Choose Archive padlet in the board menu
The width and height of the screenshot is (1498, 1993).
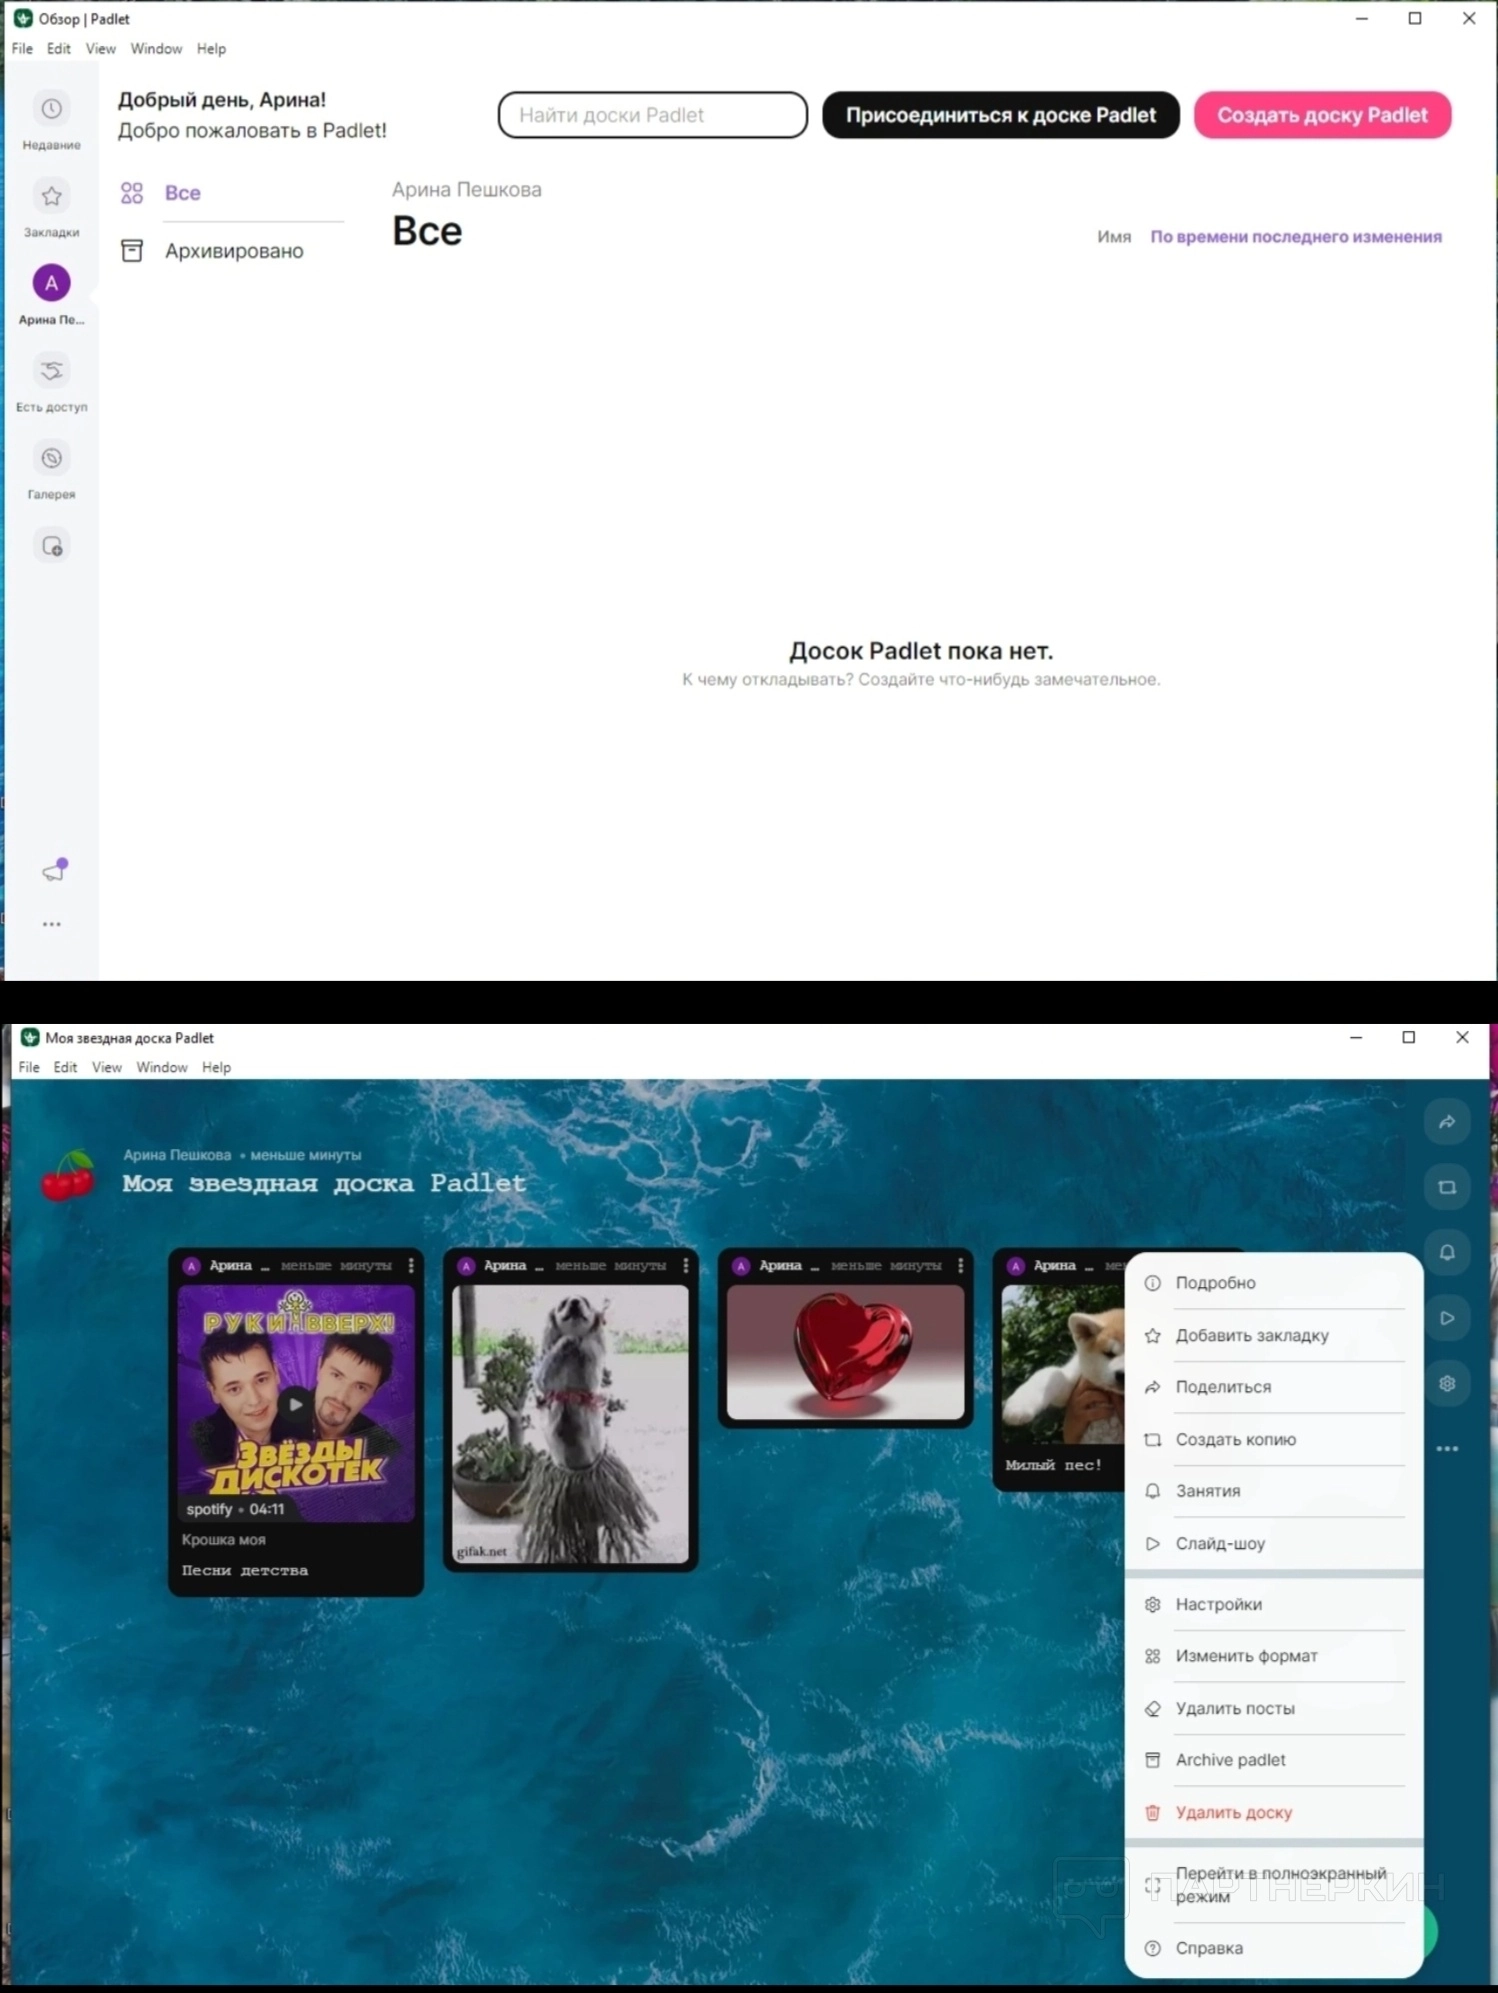pos(1274,1760)
